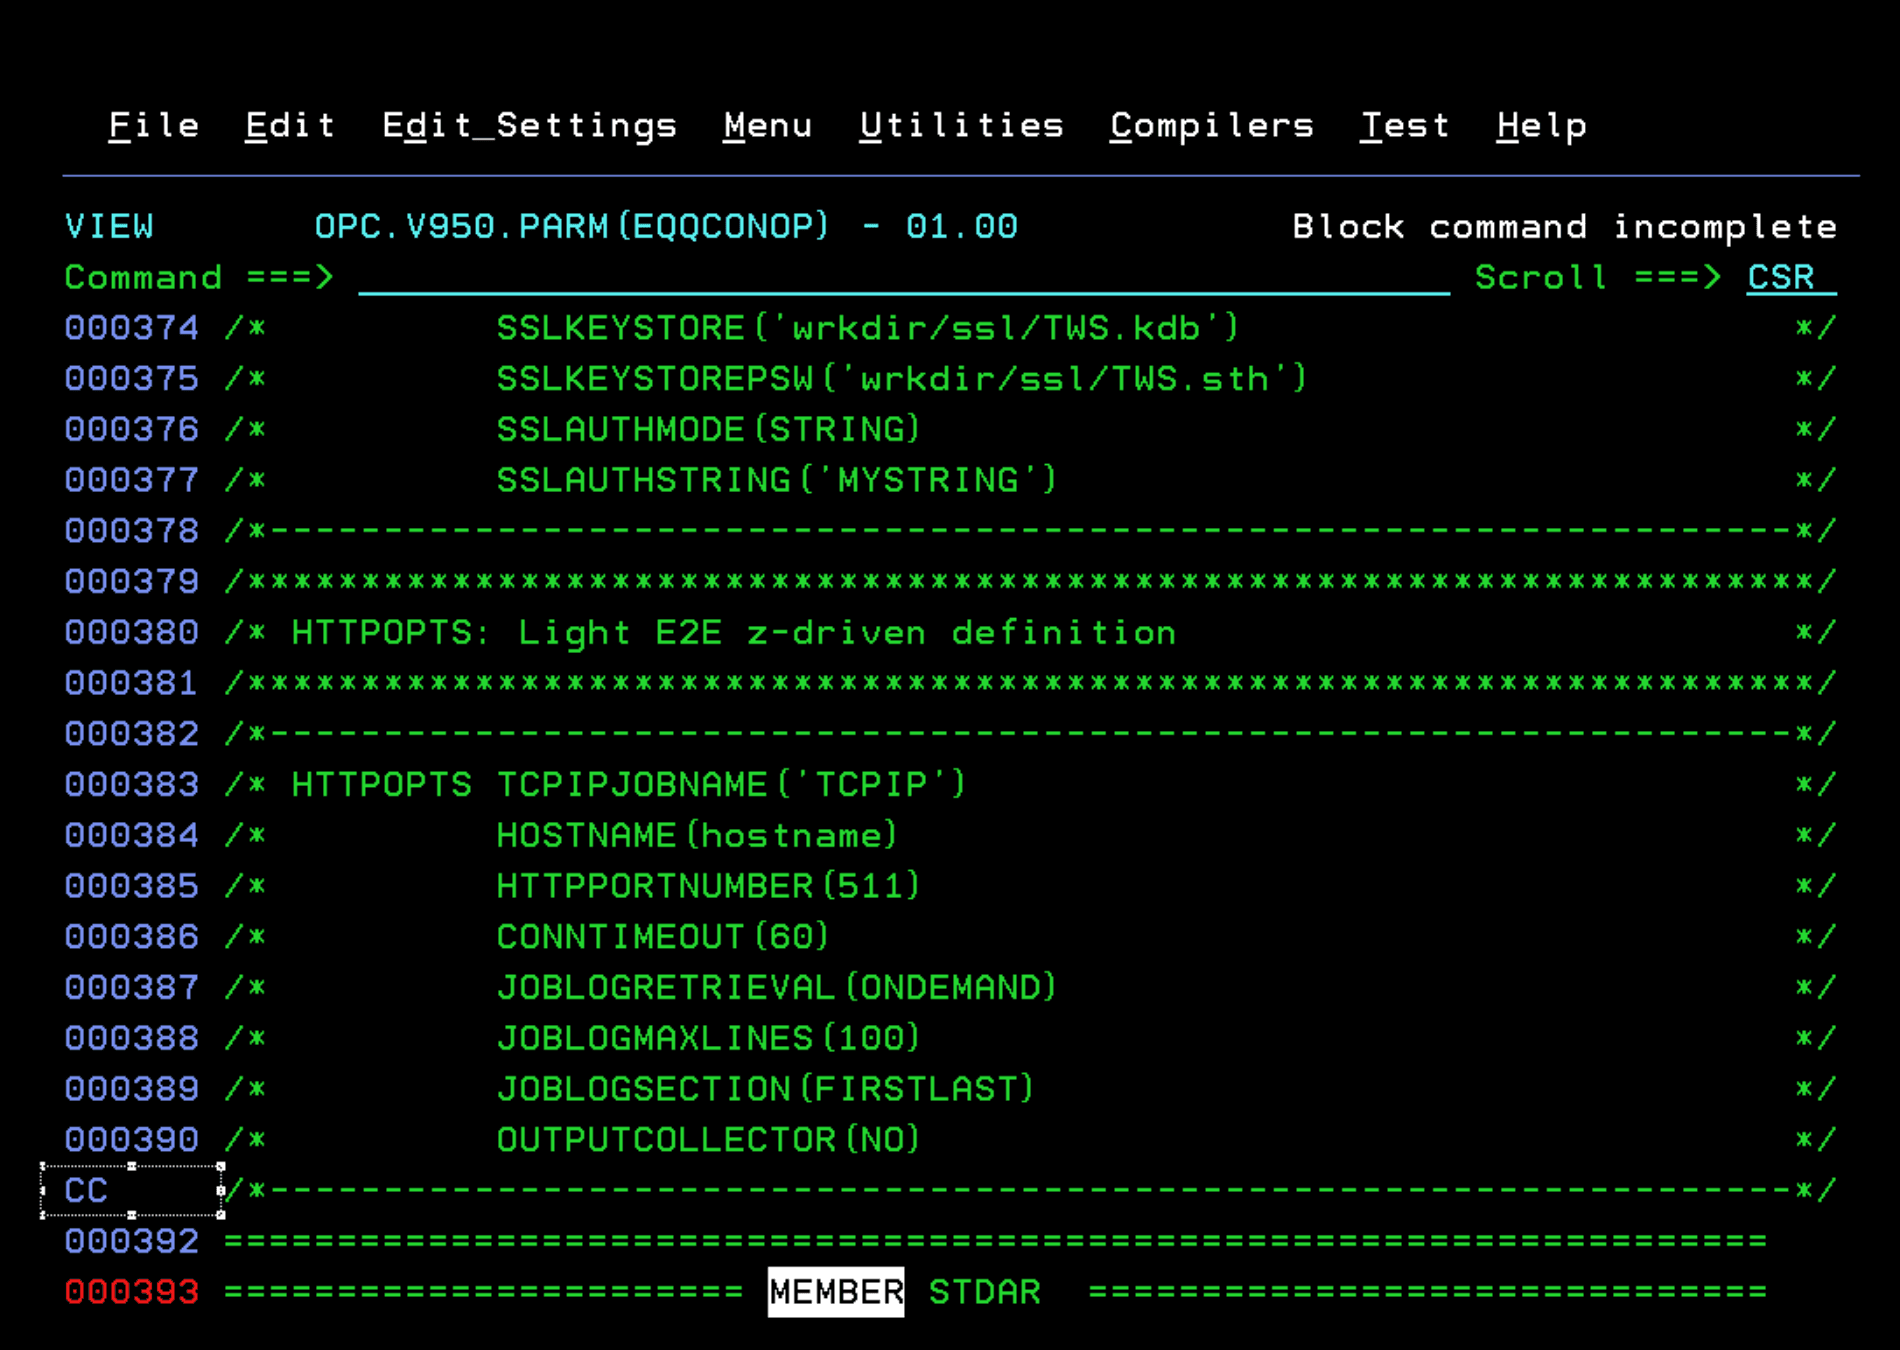1900x1350 pixels.
Task: Click the CC block command prefix field
Action: 86,1190
